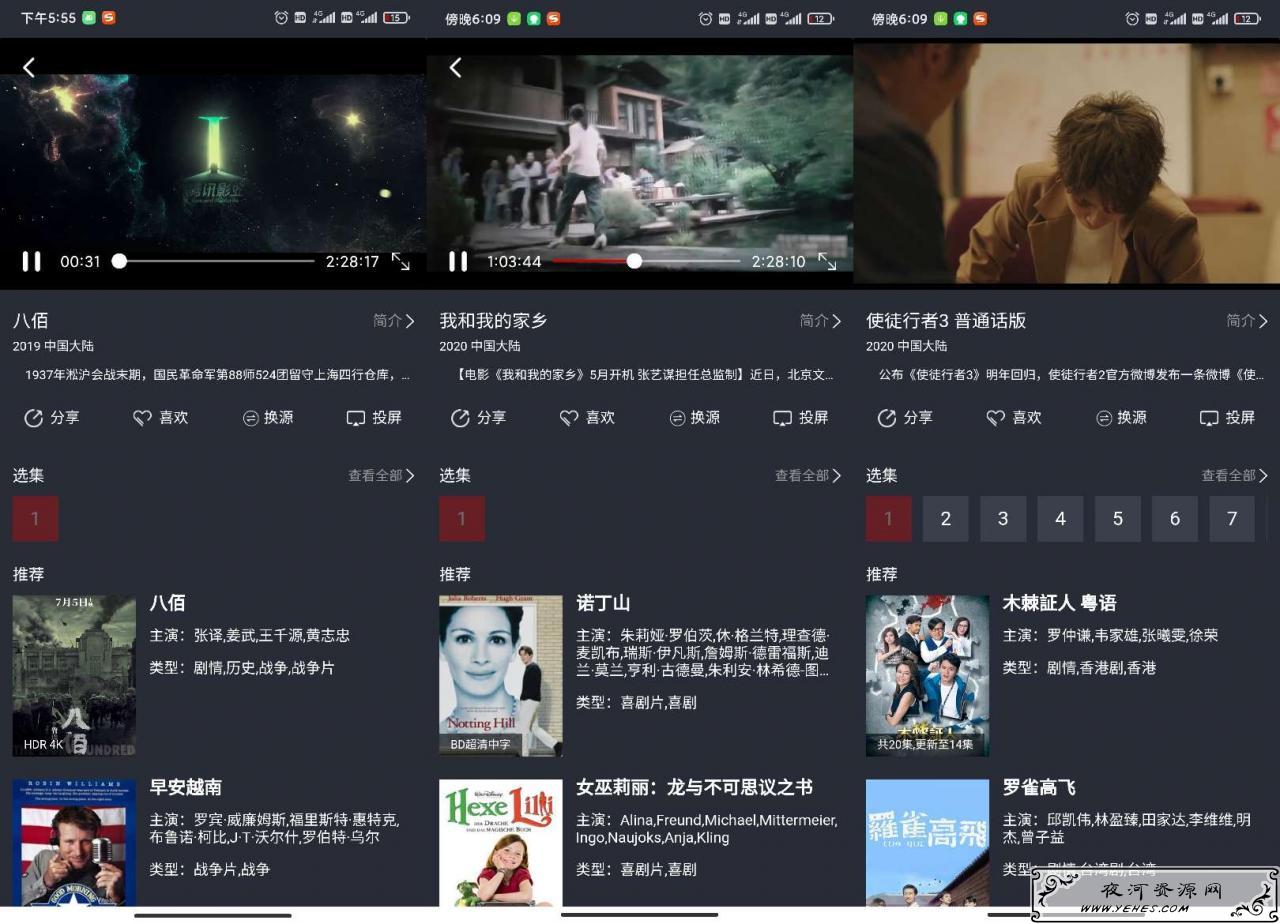This screenshot has height=924, width=1280.
Task: Switch source for 八佰 using 换源
Action: tap(268, 418)
